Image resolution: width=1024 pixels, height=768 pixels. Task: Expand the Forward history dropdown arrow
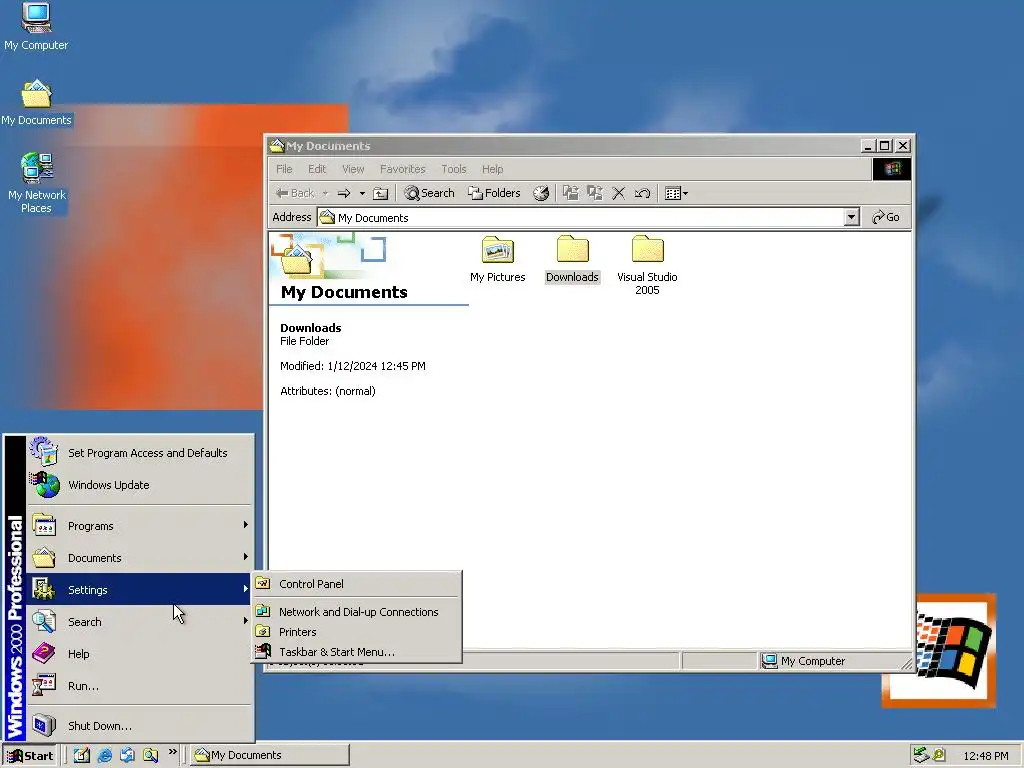[362, 193]
